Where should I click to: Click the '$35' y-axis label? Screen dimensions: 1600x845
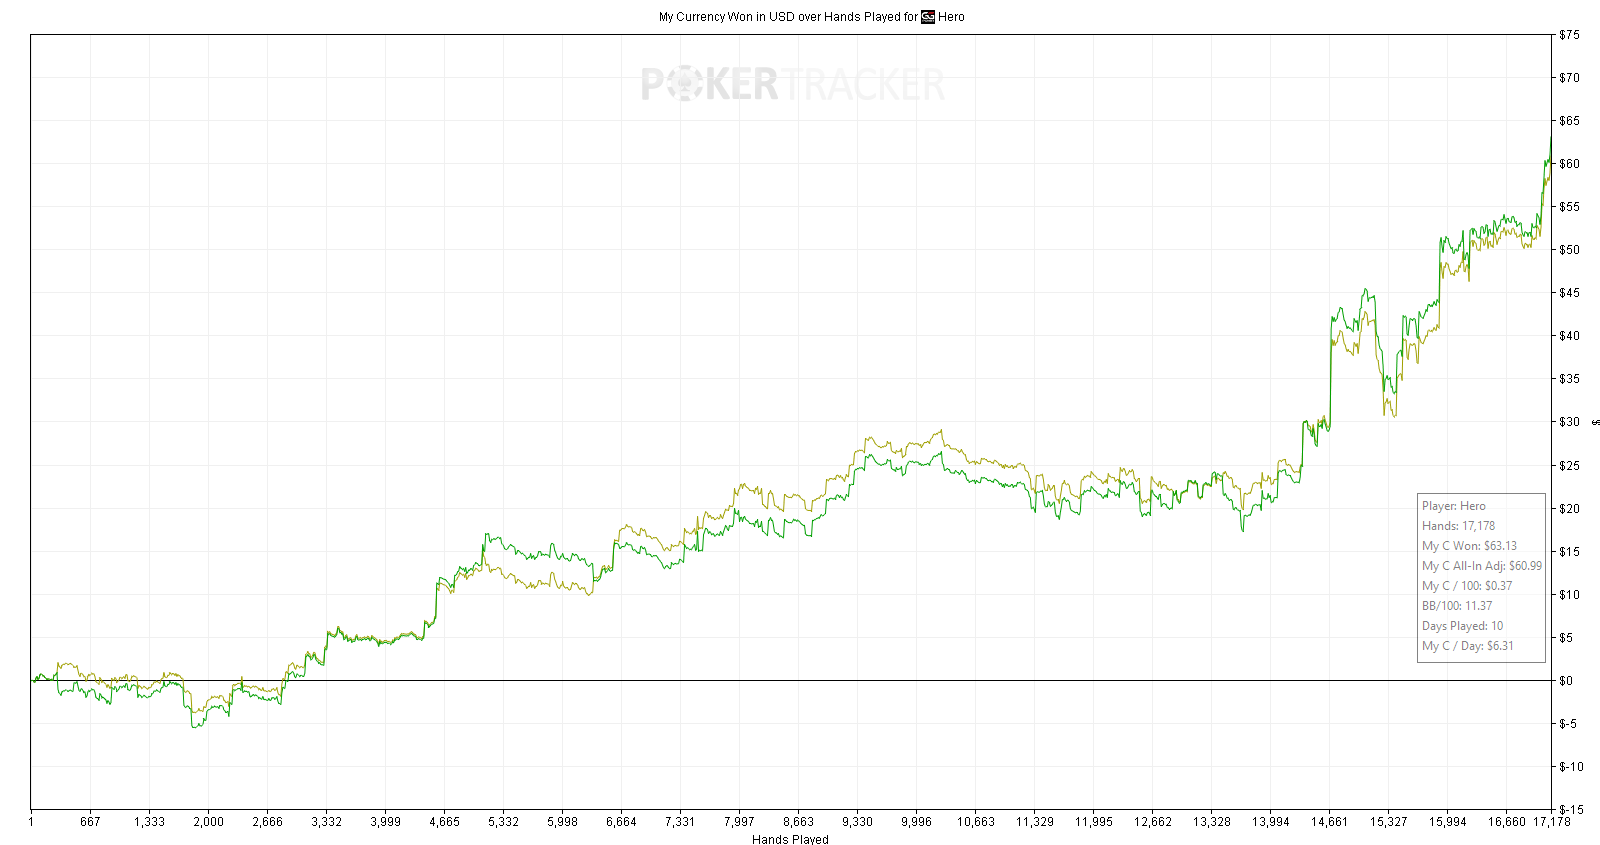pos(1569,379)
